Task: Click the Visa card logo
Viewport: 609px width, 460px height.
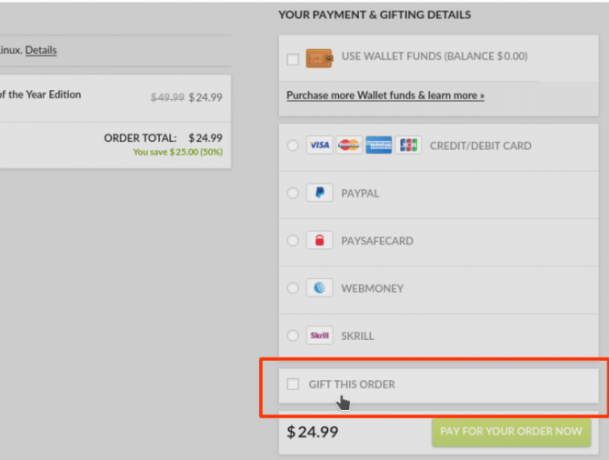Action: coord(319,145)
